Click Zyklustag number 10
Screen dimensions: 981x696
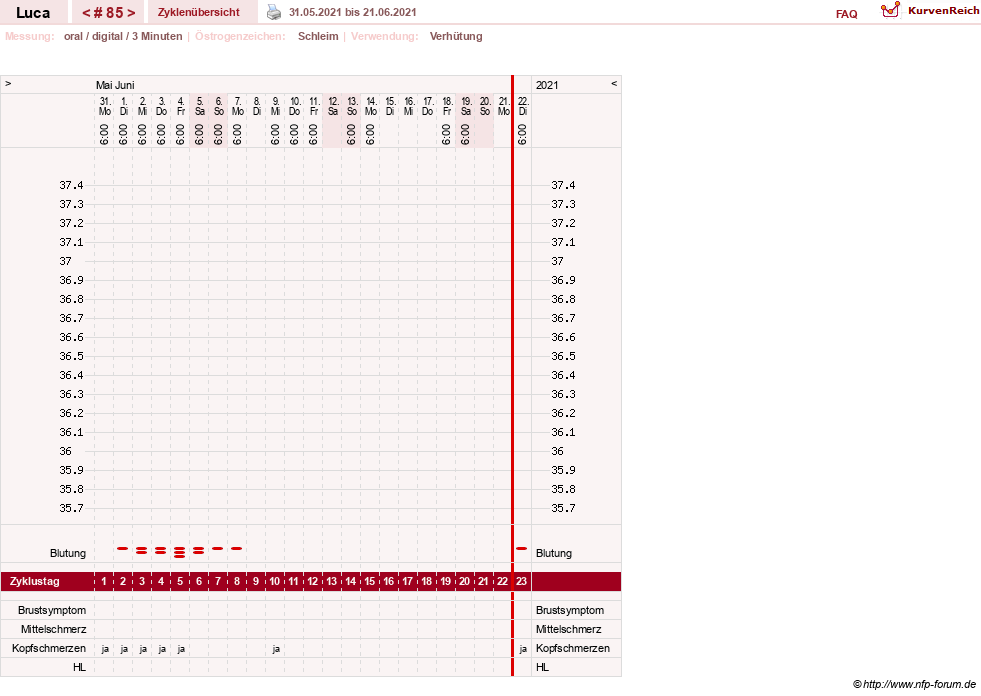click(x=275, y=581)
